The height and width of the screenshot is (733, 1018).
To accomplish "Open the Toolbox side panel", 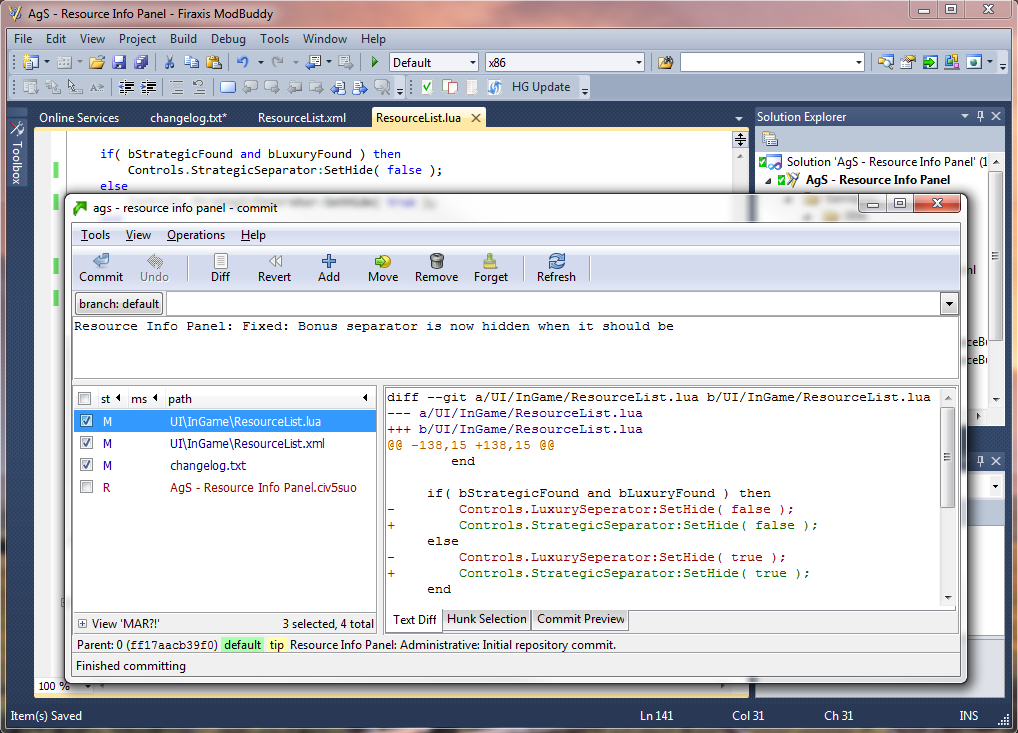I will [17, 152].
